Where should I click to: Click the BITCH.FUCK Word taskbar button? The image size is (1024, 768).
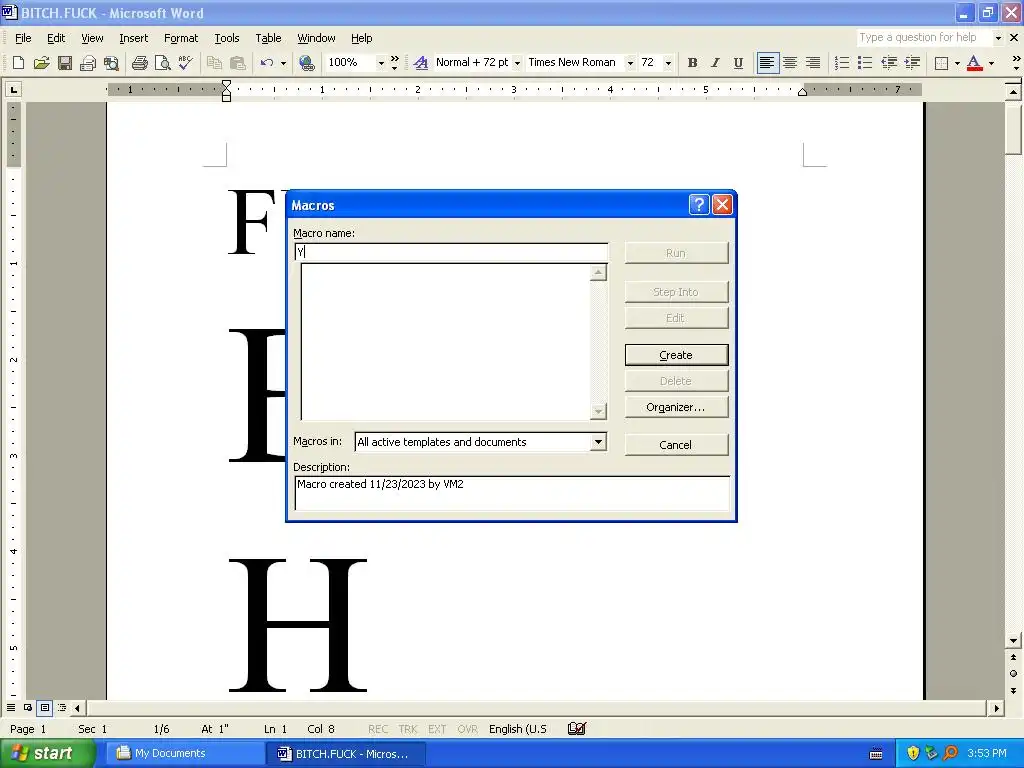pos(345,753)
